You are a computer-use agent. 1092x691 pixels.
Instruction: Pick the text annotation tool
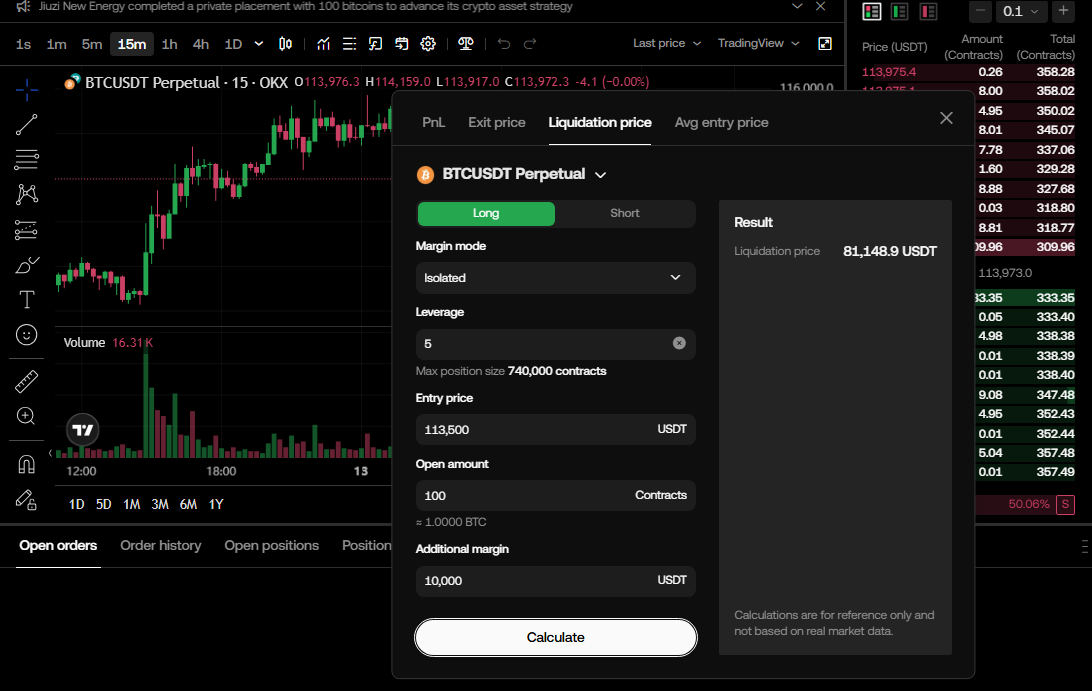point(27,299)
